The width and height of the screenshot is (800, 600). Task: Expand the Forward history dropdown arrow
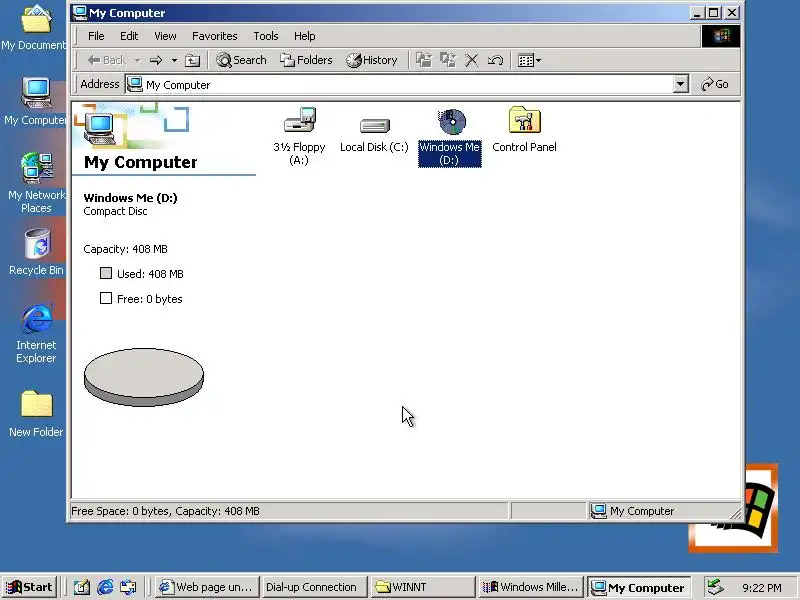(174, 60)
